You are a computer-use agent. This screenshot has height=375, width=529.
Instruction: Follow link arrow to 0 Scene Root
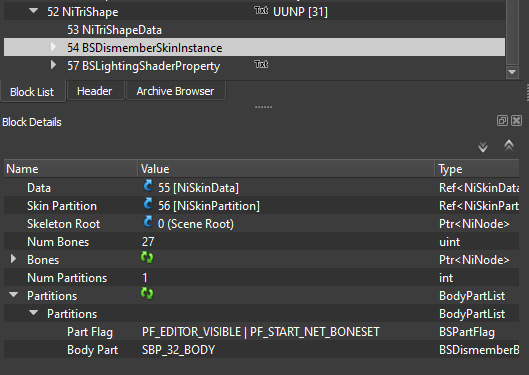(148, 222)
